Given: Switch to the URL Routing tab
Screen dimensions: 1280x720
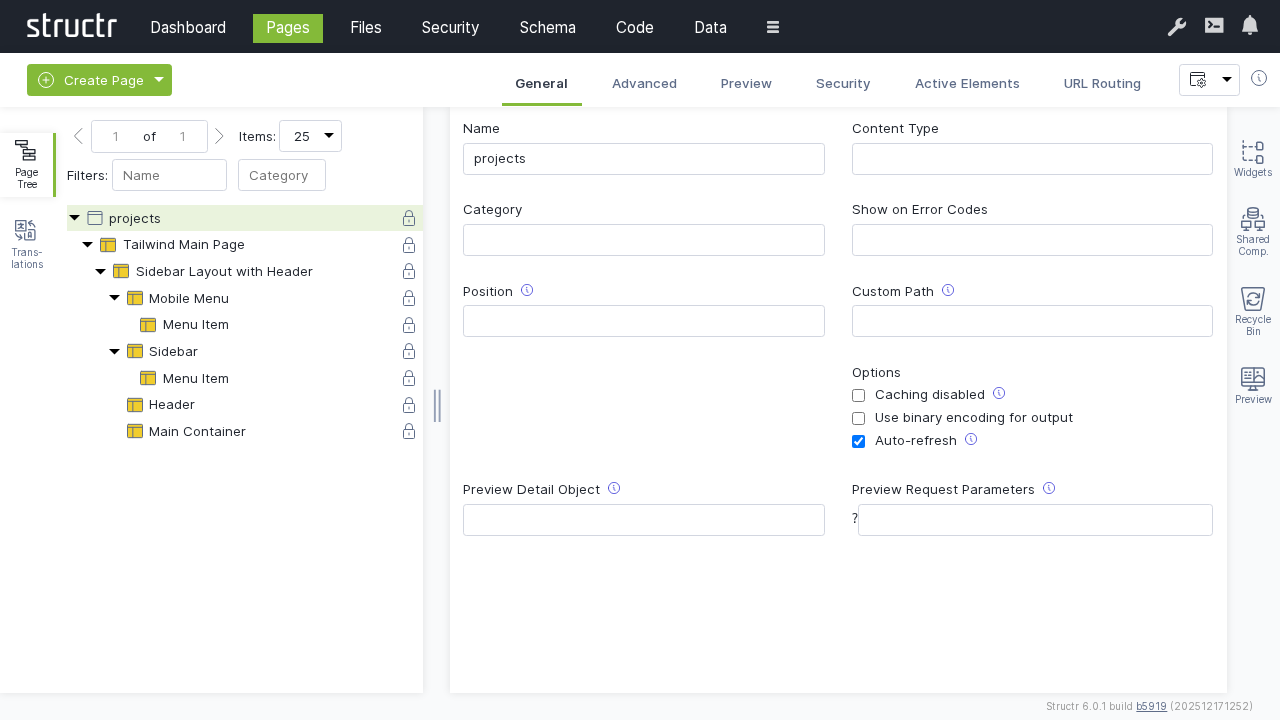Looking at the screenshot, I should [1102, 84].
